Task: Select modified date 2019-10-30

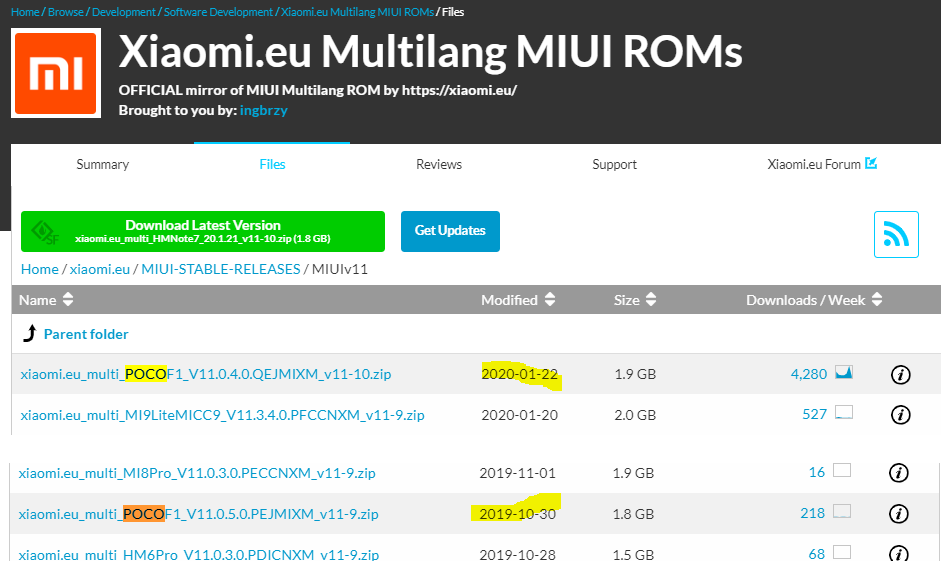Action: 517,514
